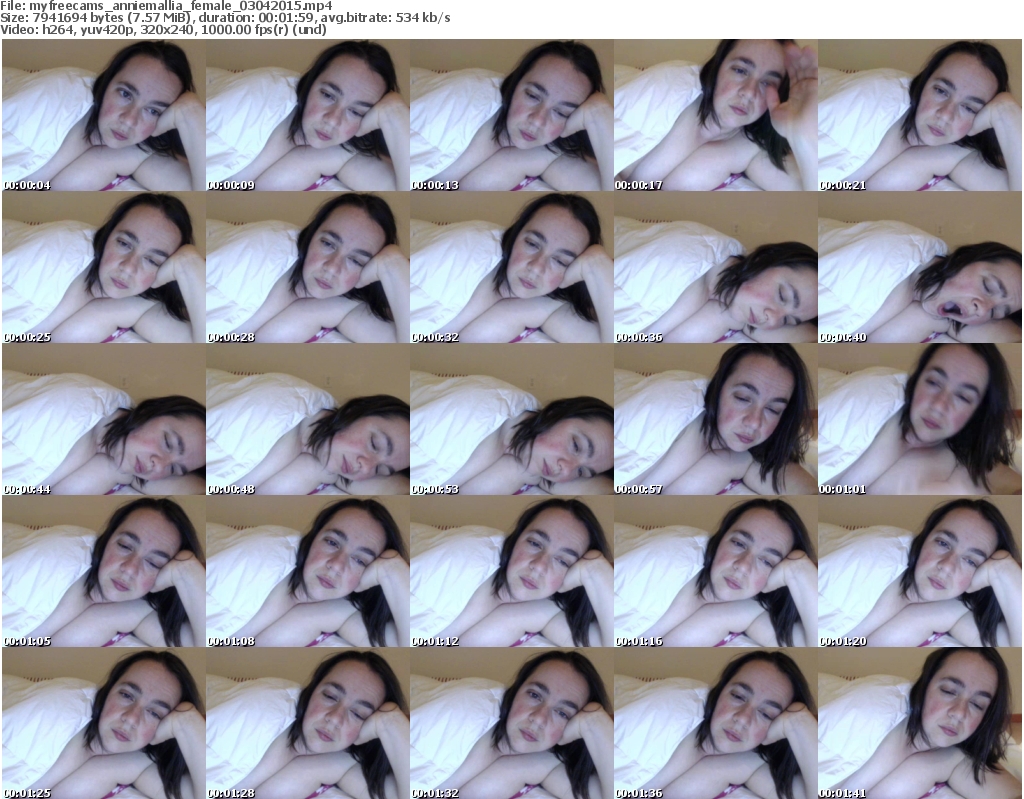Select the 00:01:01 frame
Viewport: 1024px width, 799px height.
coord(919,420)
